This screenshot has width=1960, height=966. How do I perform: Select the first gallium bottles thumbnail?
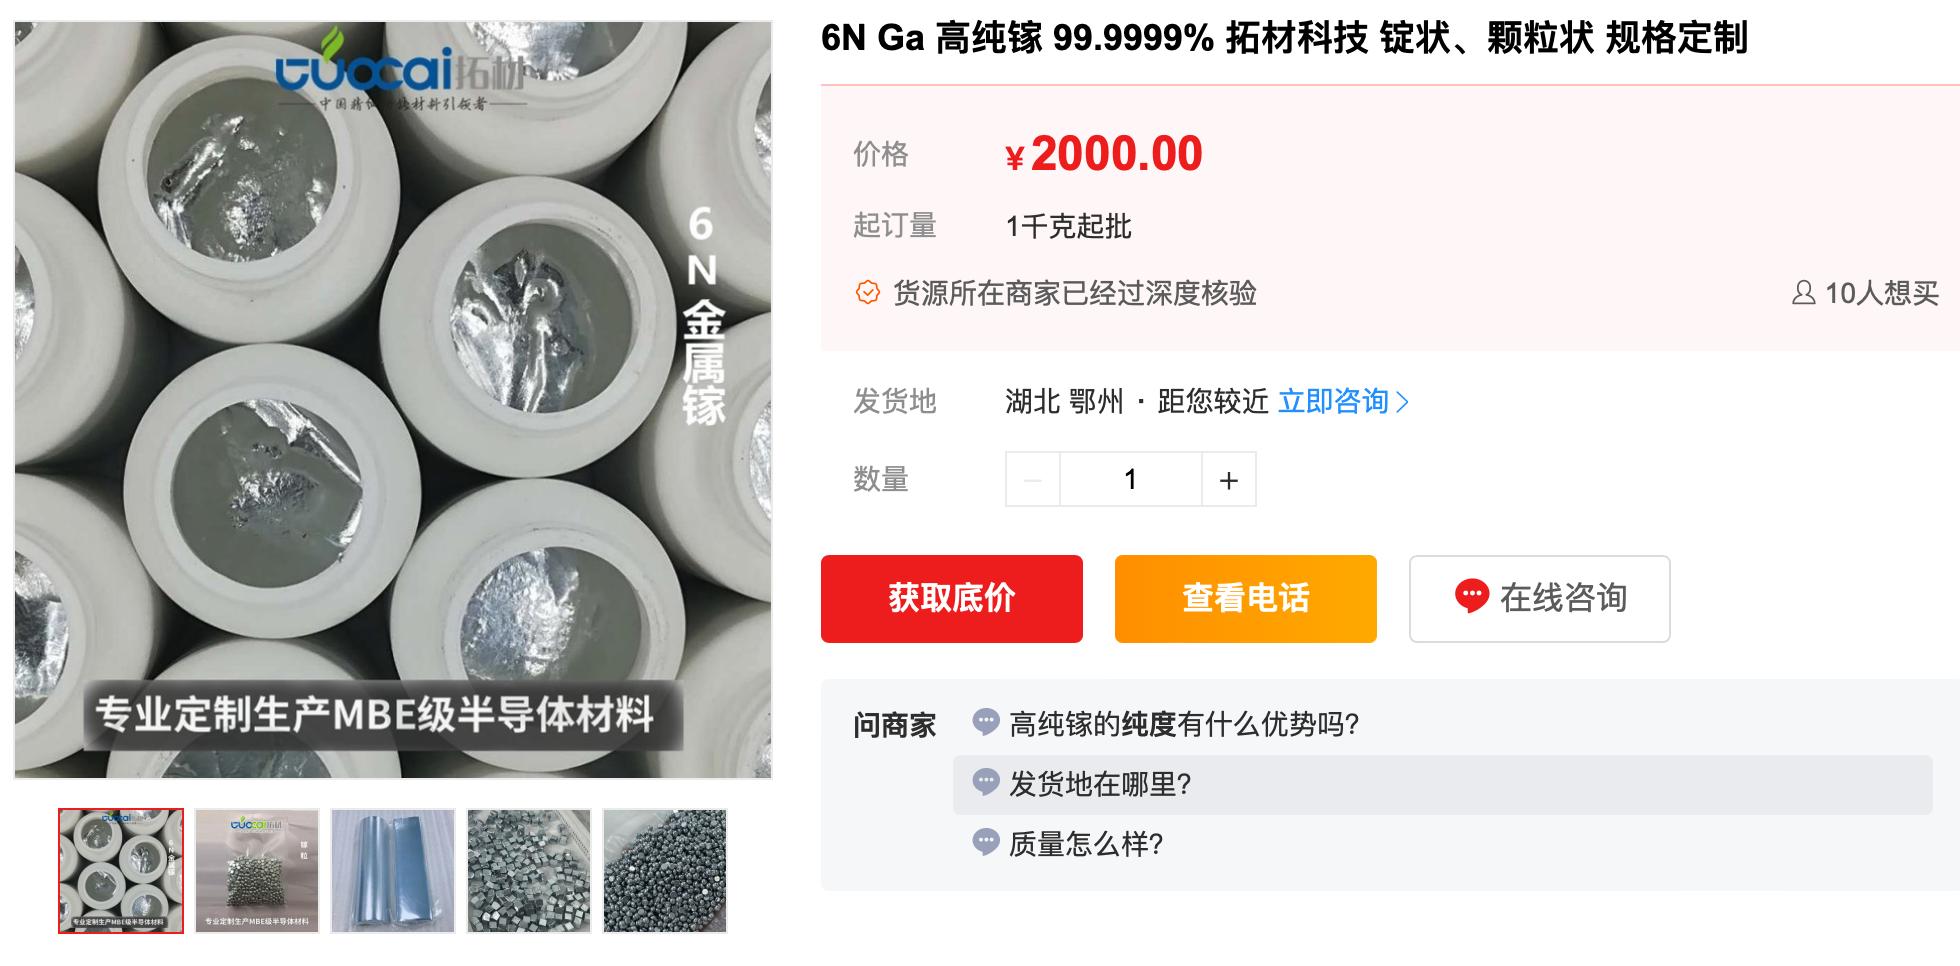pyautogui.click(x=121, y=871)
